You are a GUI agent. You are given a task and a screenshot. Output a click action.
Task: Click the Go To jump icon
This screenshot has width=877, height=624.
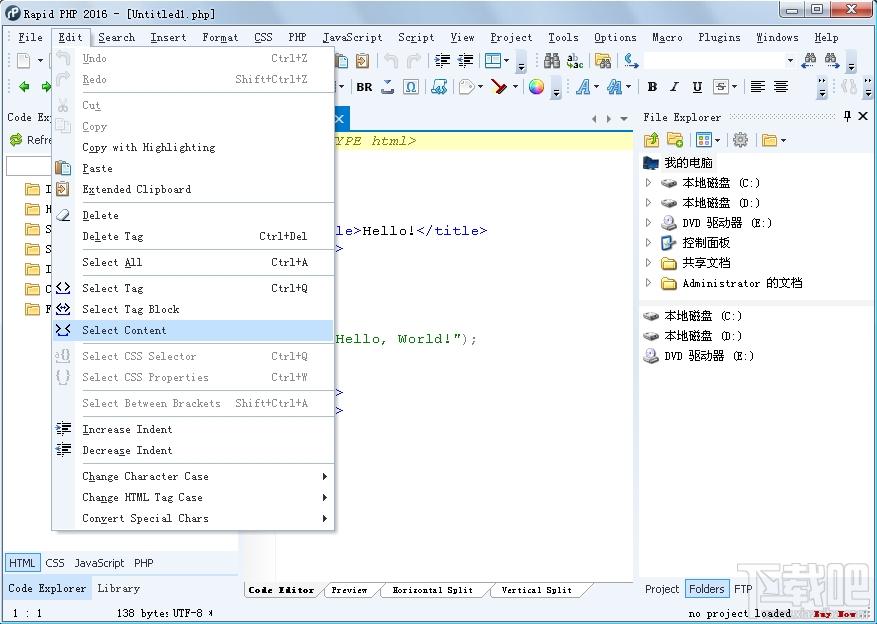[631, 60]
